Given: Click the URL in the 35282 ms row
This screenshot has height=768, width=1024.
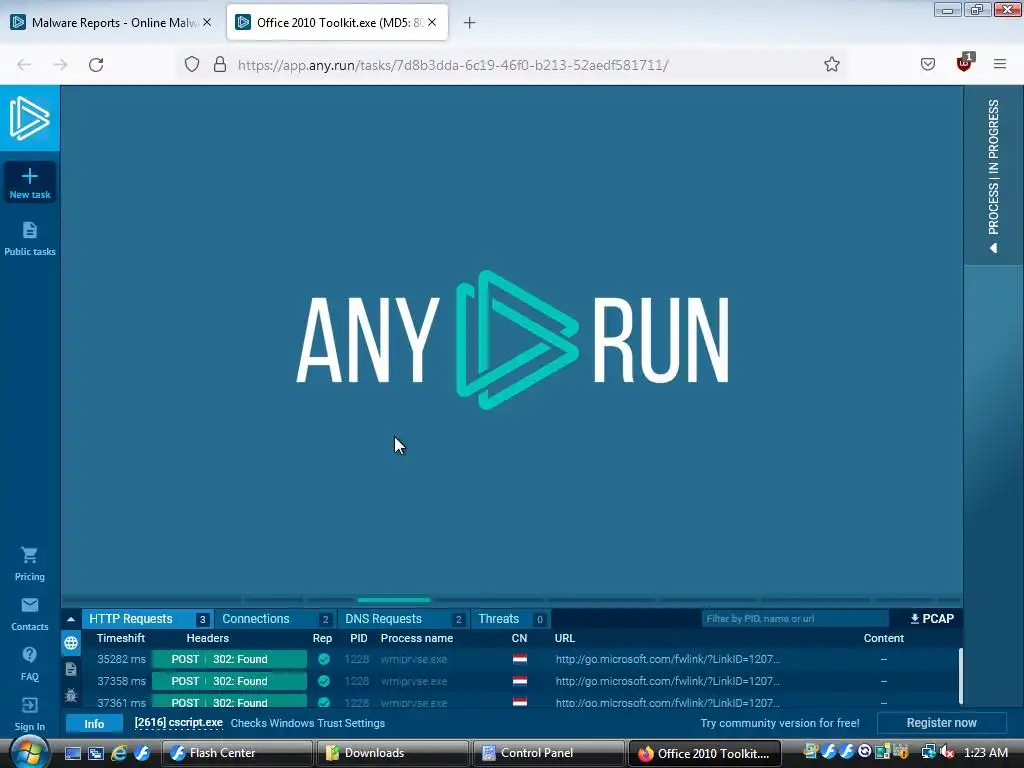Looking at the screenshot, I should click(x=667, y=659).
